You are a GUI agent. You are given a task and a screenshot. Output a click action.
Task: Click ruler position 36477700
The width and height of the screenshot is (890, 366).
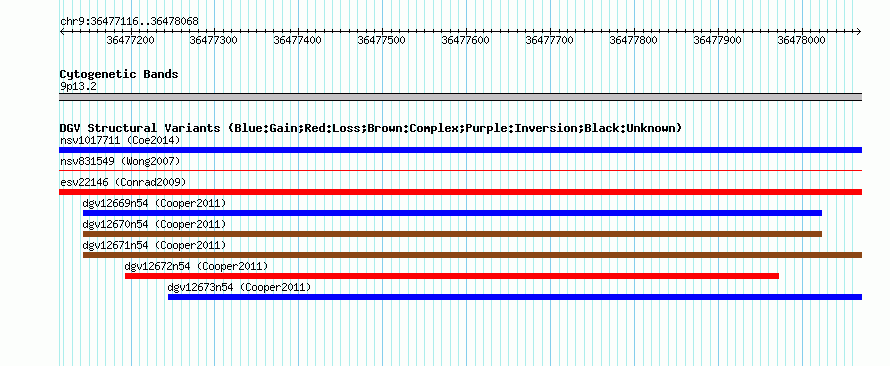[x=550, y=40]
